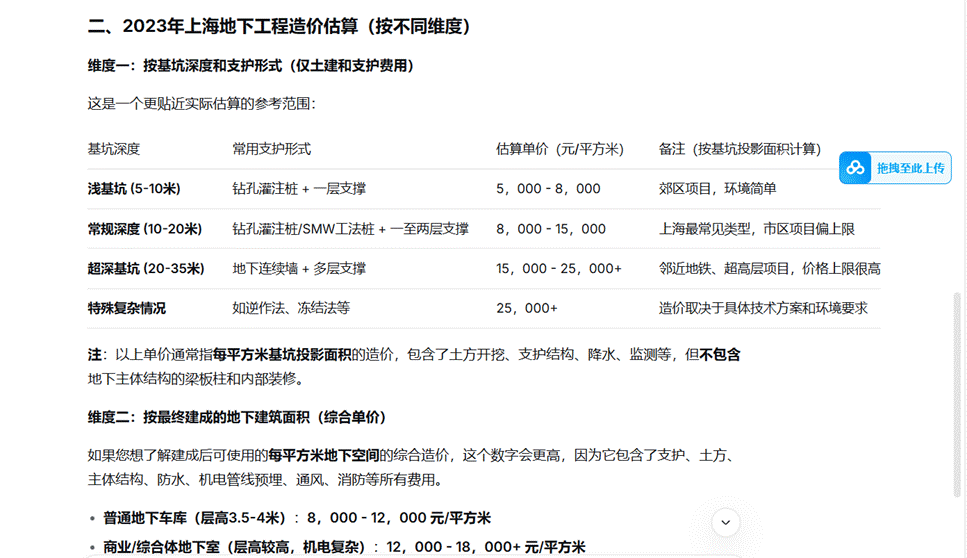Click the 备注（按基坑投影面积计算）header
The height and width of the screenshot is (558, 967).
click(x=739, y=149)
